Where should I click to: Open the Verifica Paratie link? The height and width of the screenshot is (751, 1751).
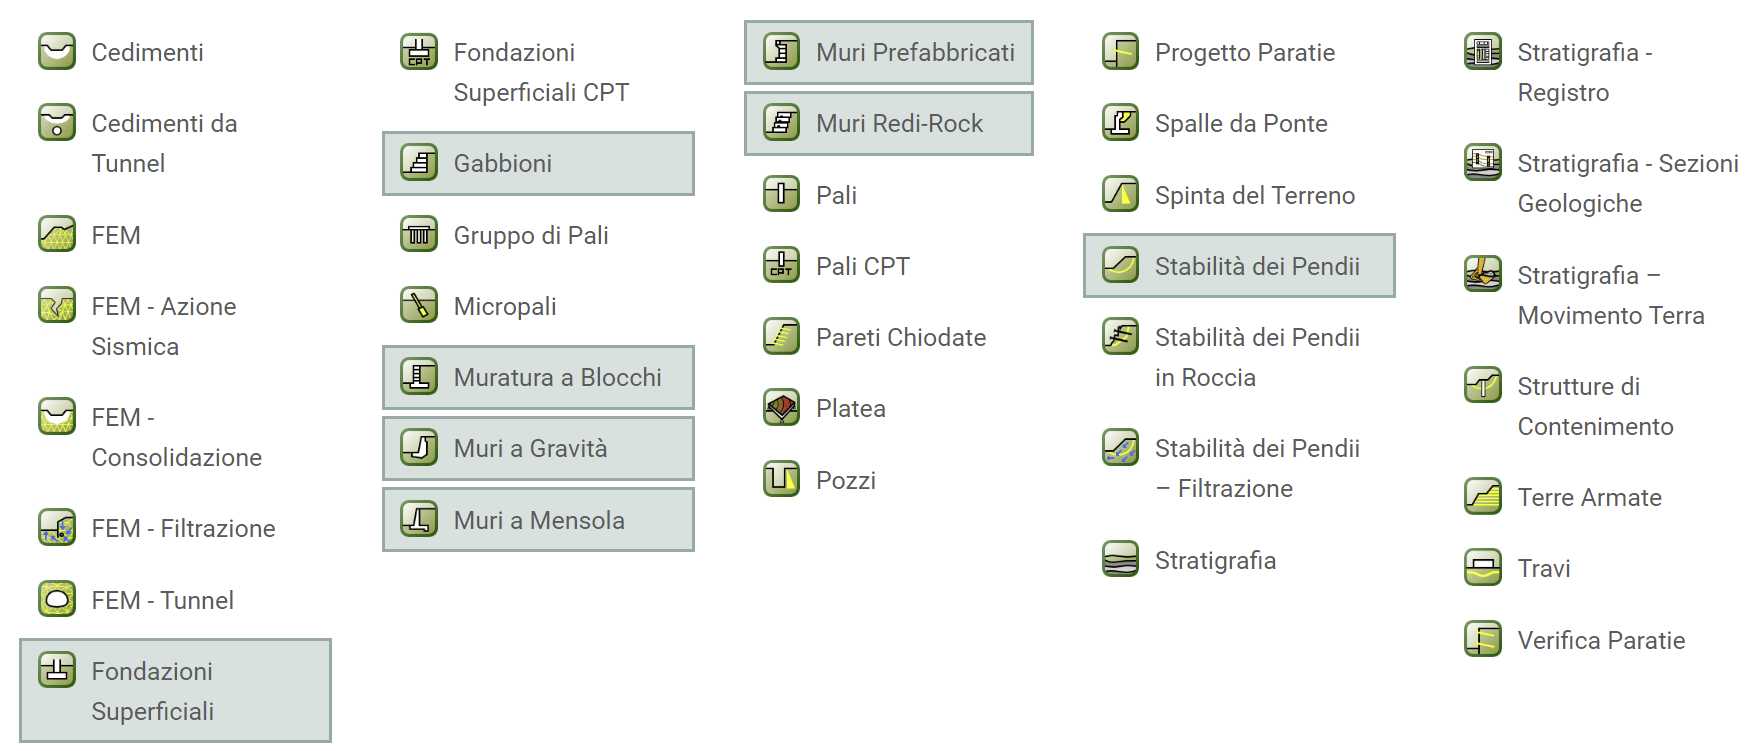[1601, 640]
